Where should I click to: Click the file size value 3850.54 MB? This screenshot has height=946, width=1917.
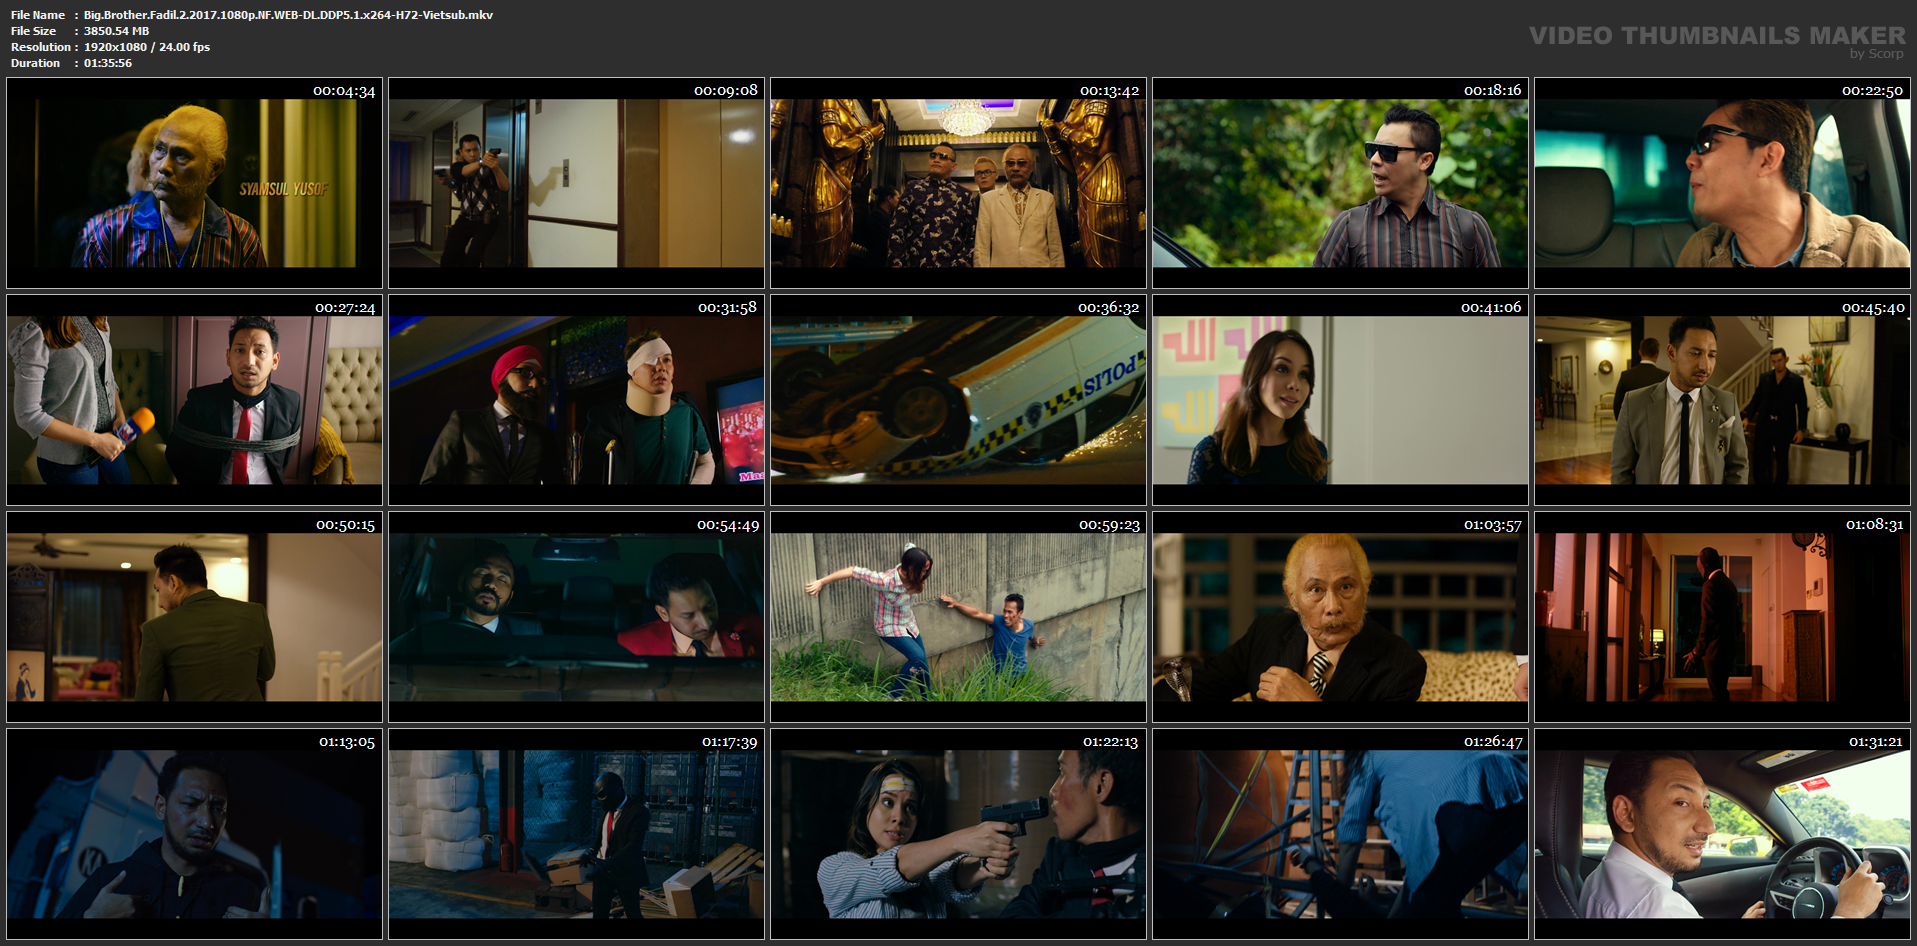116,31
